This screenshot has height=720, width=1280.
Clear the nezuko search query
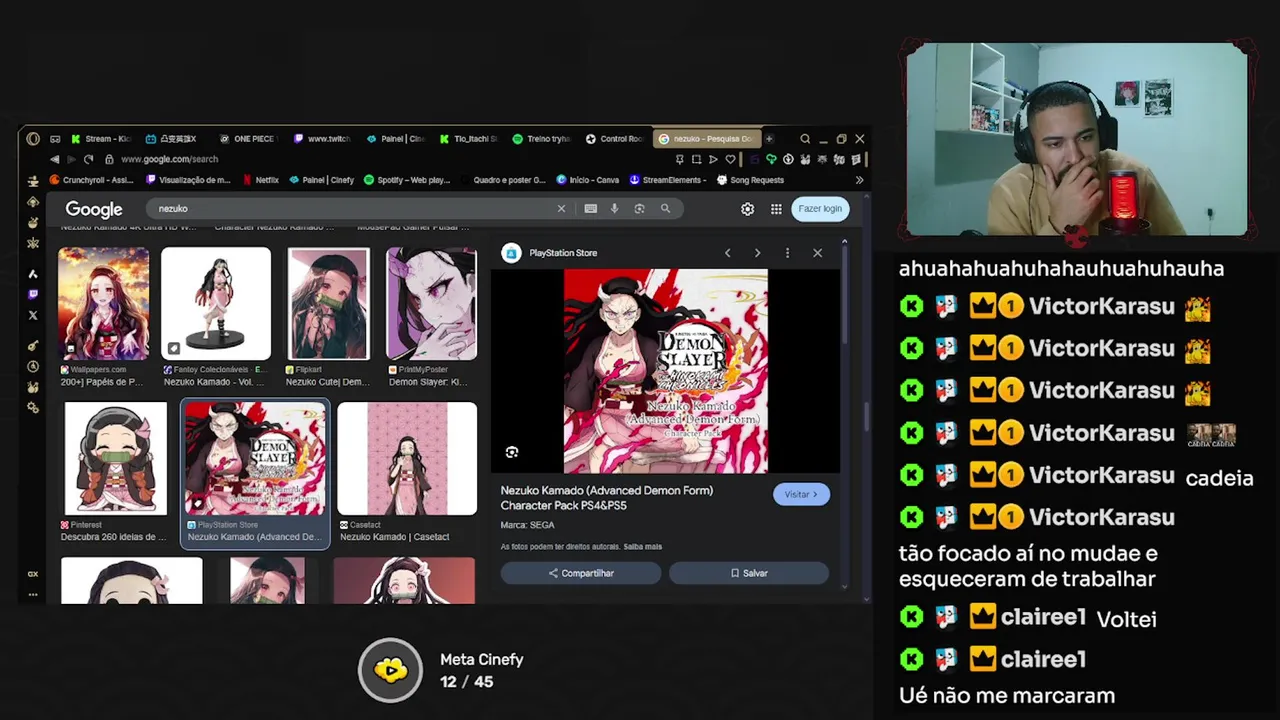(x=561, y=209)
